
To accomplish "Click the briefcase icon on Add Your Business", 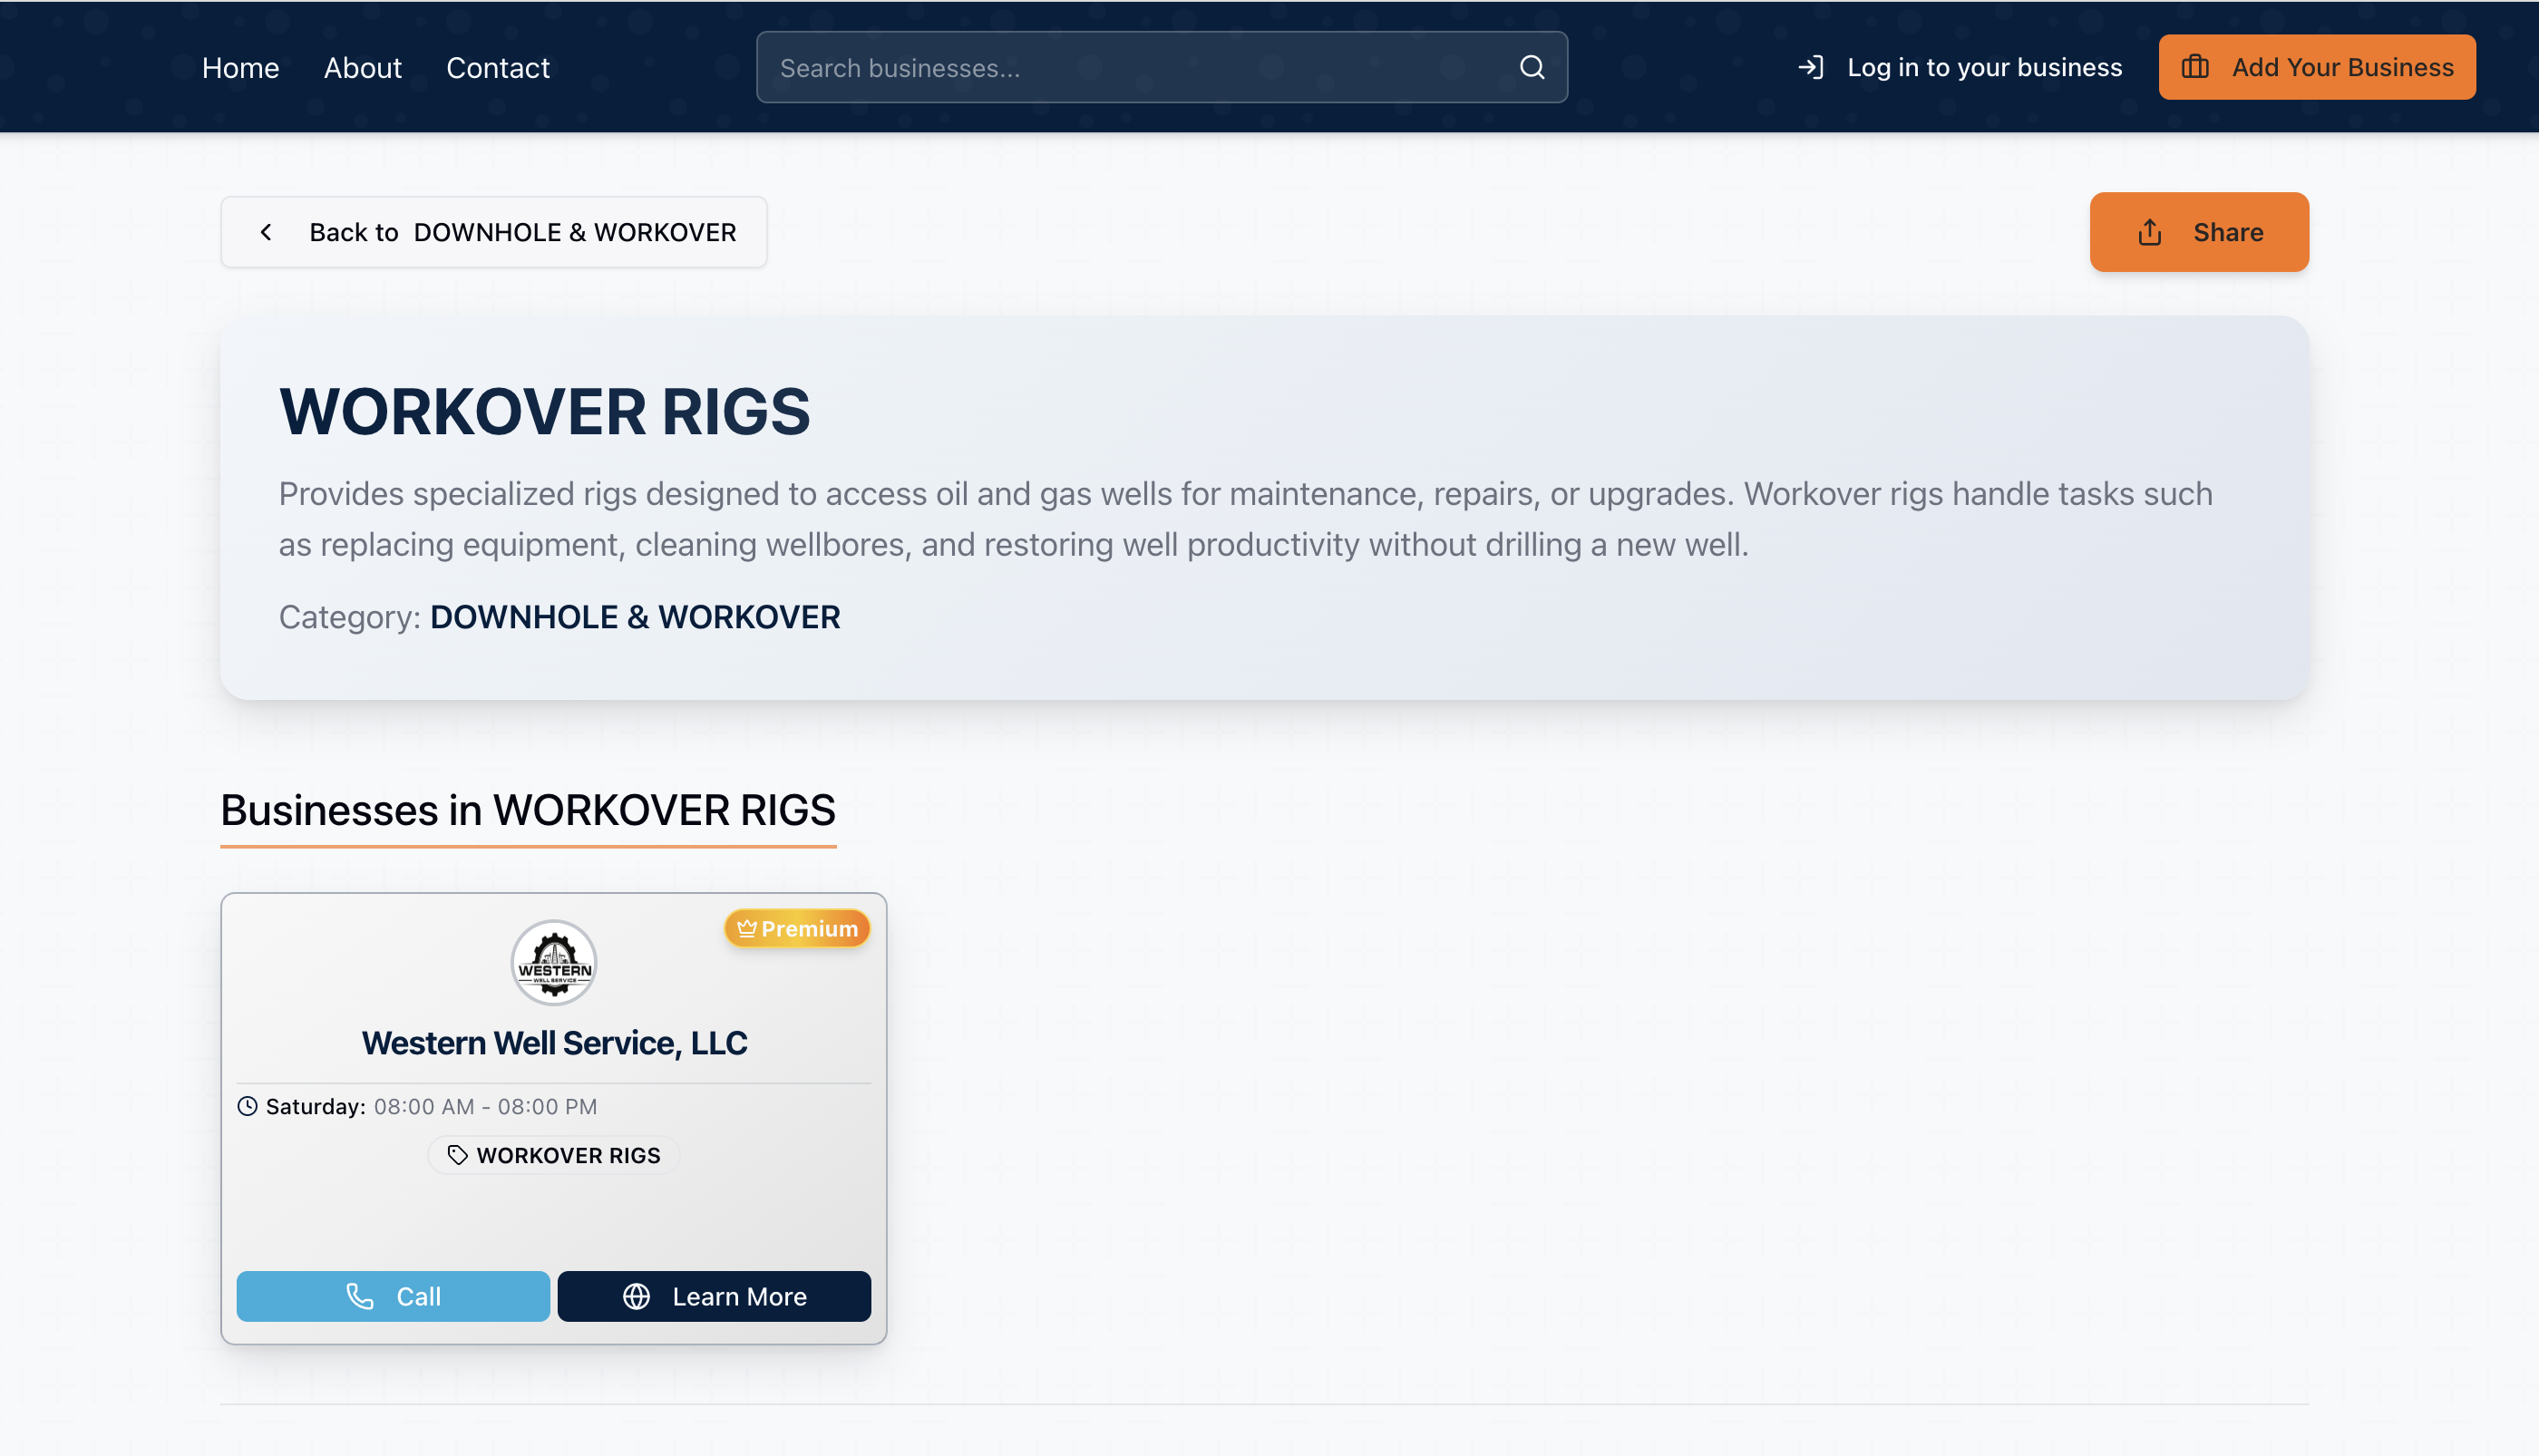I will click(2197, 67).
